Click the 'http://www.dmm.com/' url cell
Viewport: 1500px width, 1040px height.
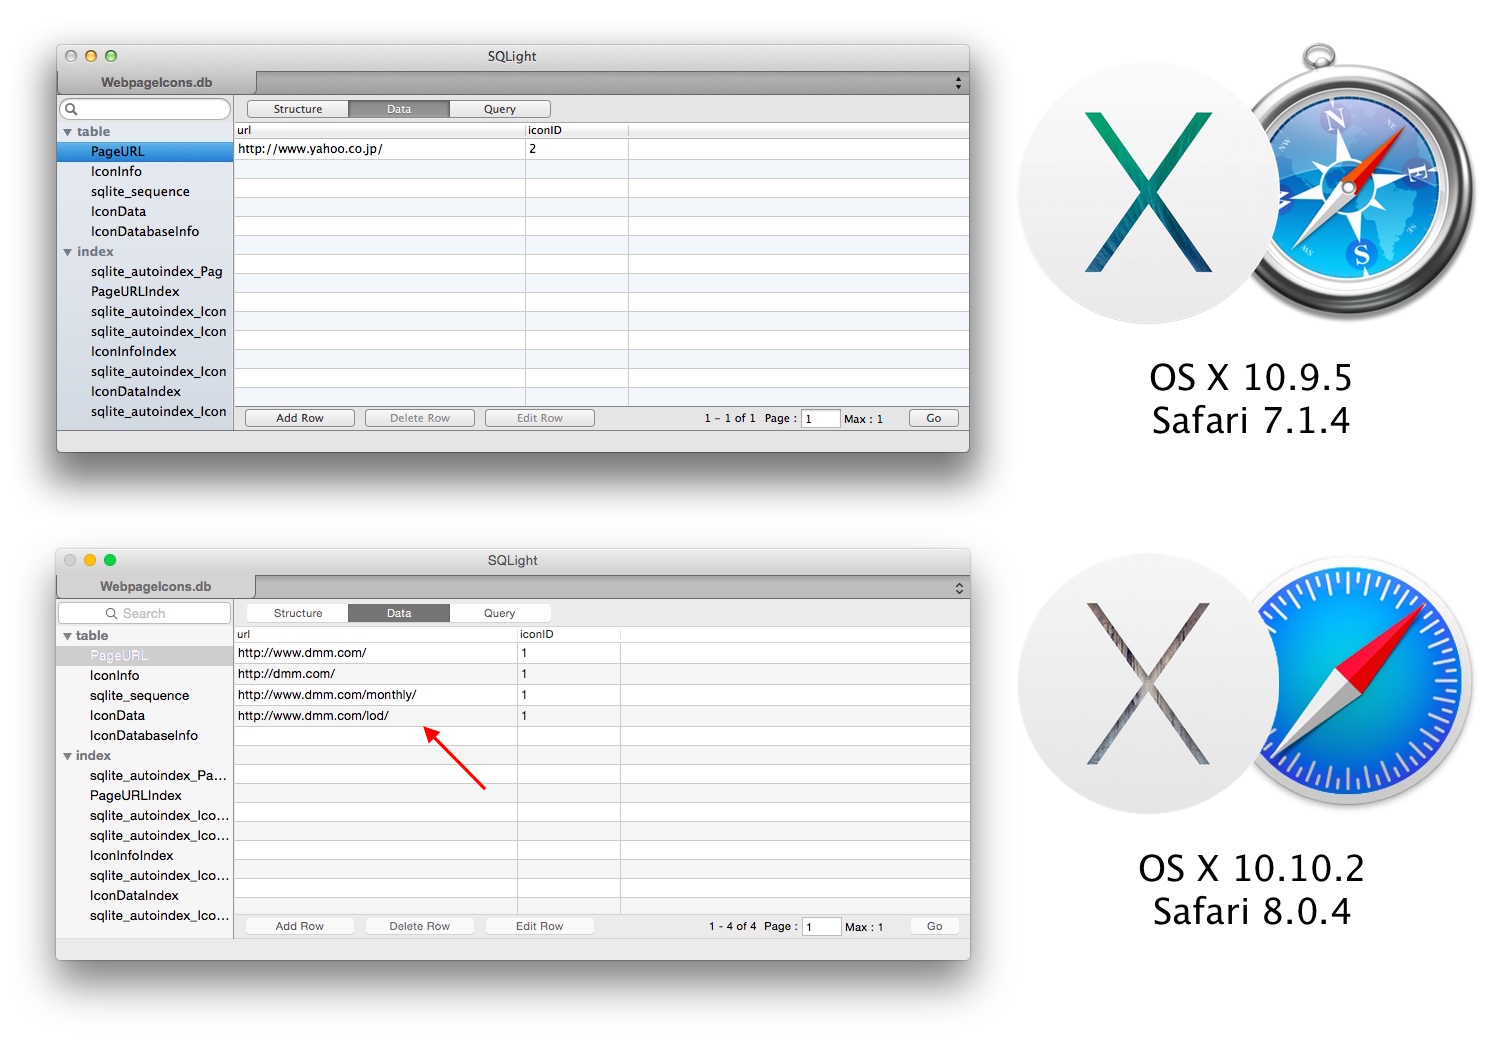click(376, 653)
